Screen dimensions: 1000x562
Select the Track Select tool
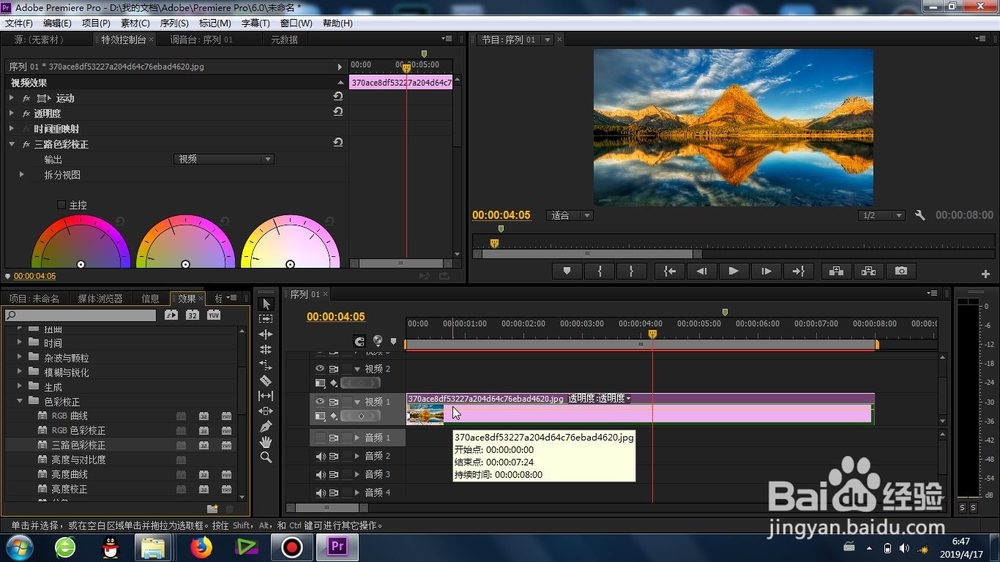pos(266,319)
